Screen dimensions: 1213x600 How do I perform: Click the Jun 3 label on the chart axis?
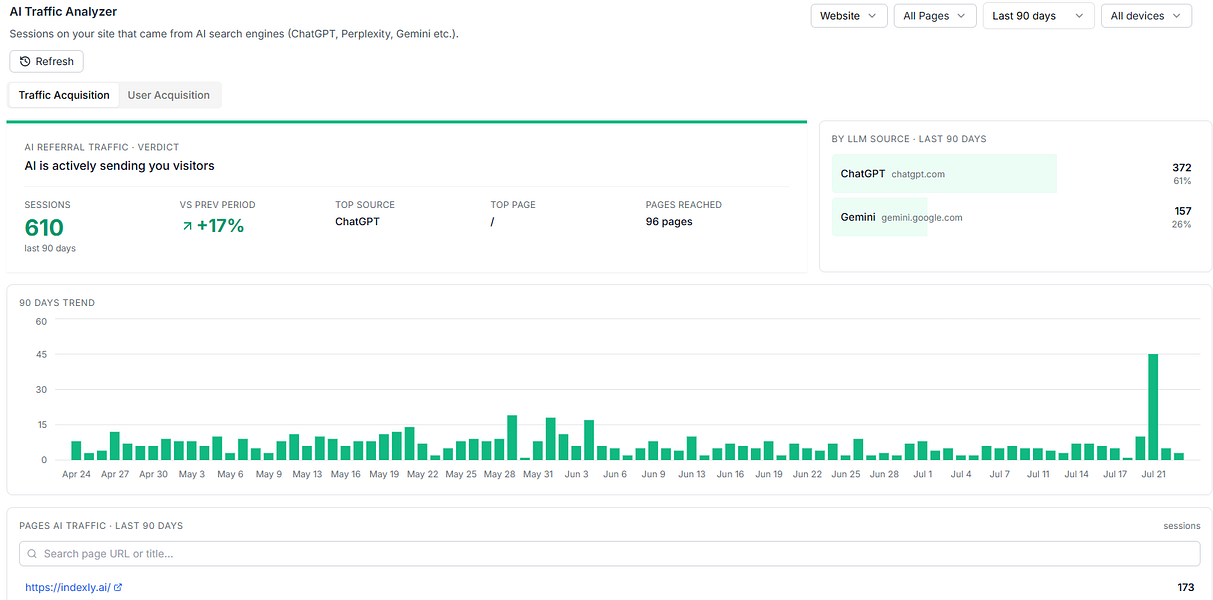[577, 475]
